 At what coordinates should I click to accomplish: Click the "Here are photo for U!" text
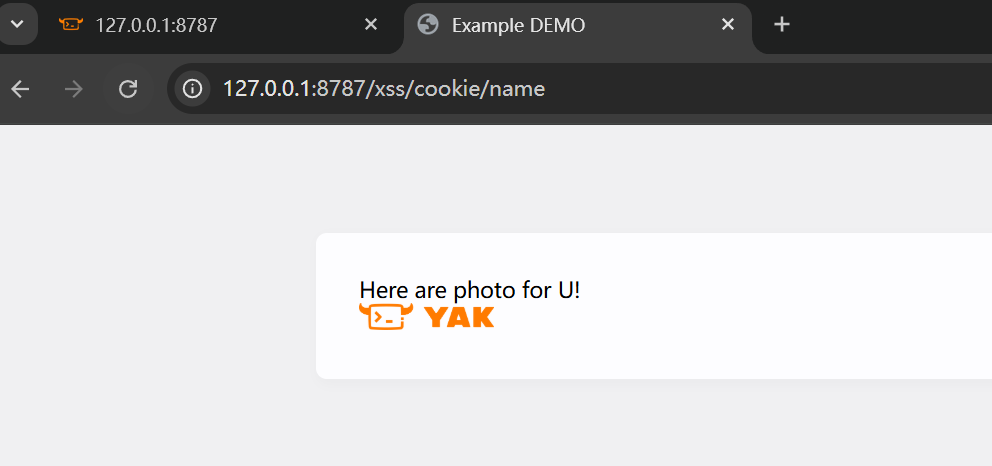[469, 290]
